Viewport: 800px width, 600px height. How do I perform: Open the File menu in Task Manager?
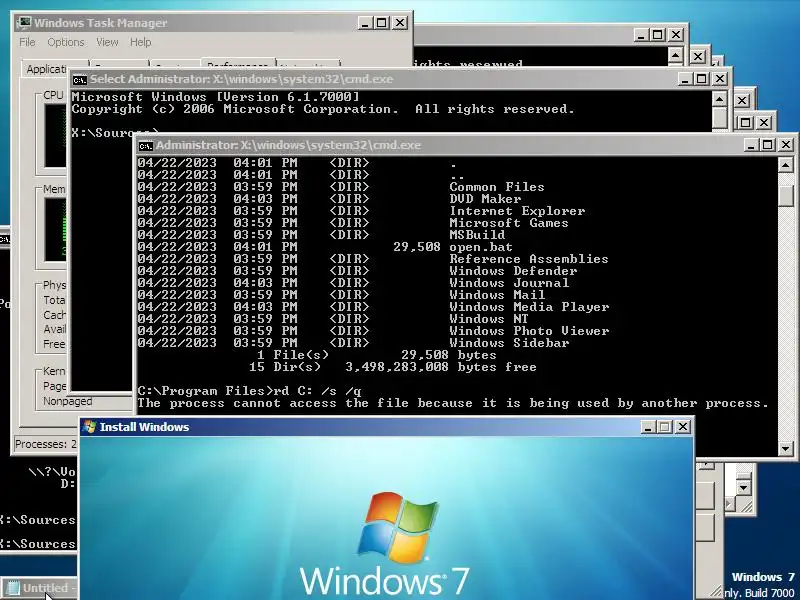[28, 42]
